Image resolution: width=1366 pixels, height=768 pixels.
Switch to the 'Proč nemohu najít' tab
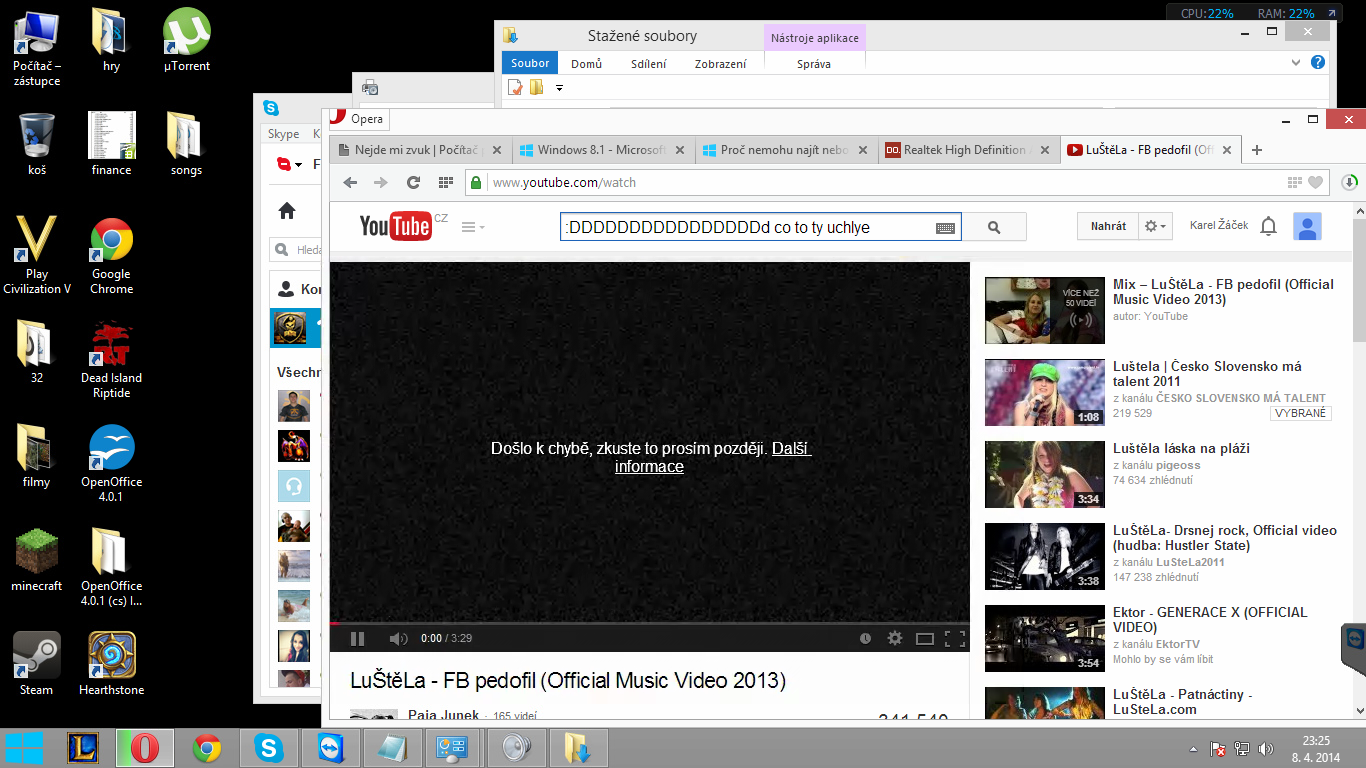784,150
